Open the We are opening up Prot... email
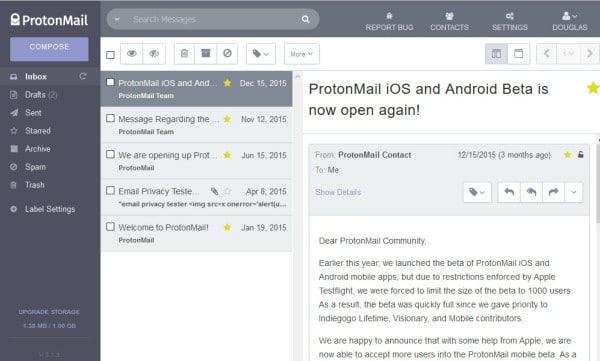Image resolution: width=600 pixels, height=361 pixels. pyautogui.click(x=197, y=161)
